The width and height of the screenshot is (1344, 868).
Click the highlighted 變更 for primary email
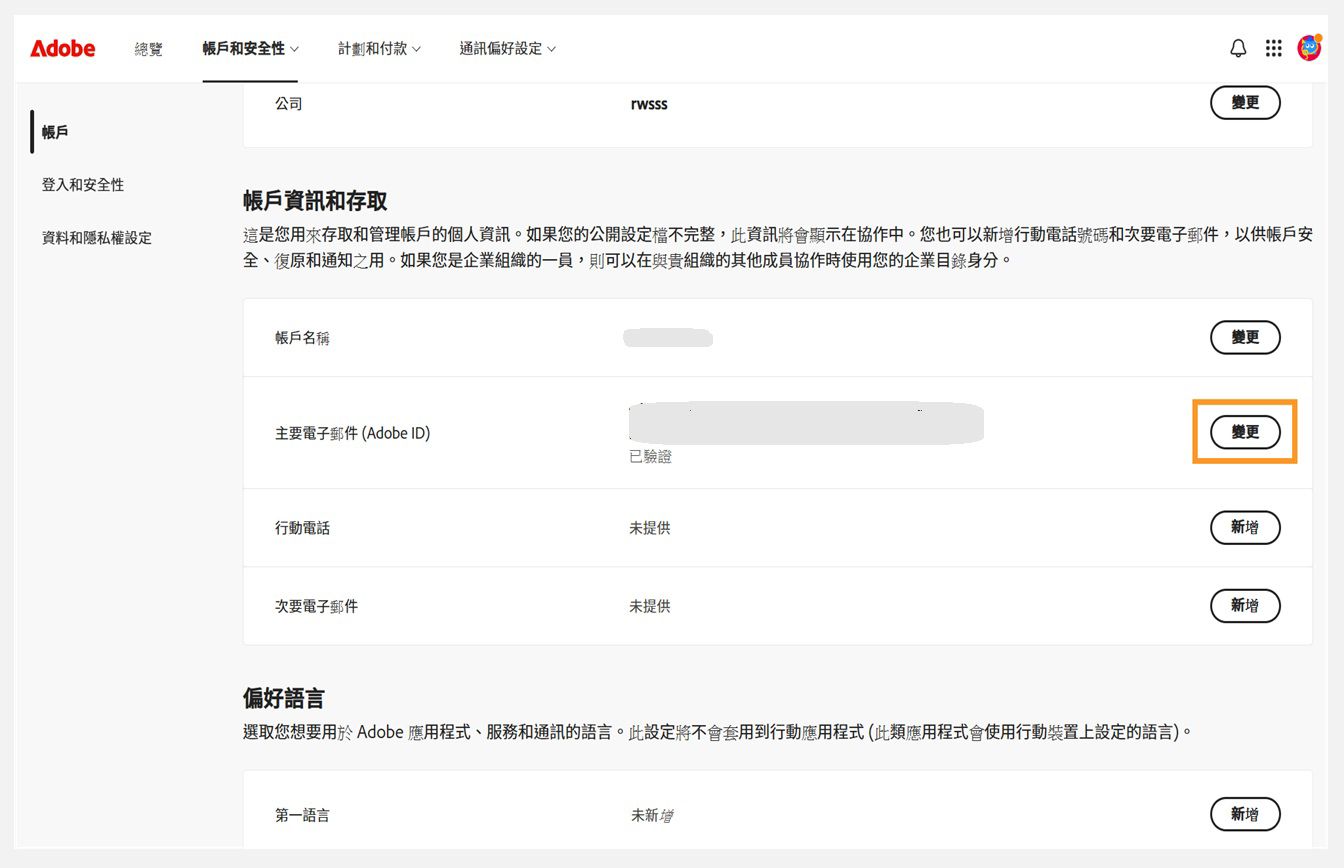coord(1245,432)
